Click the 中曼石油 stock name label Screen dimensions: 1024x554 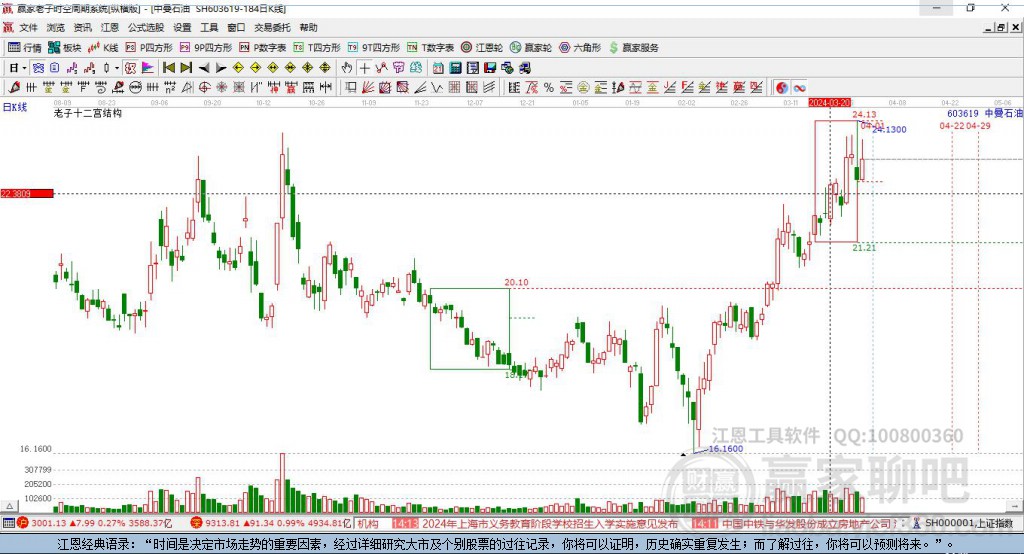[x=1003, y=113]
